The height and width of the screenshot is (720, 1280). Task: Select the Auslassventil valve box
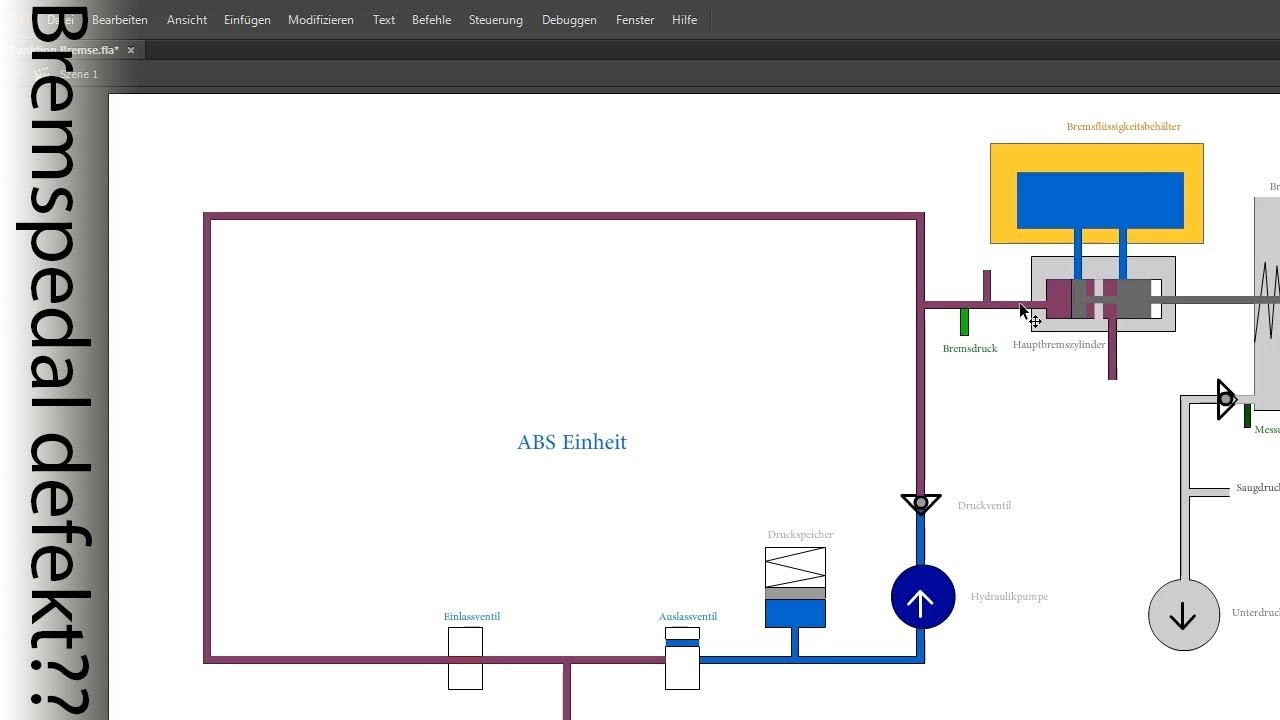pyautogui.click(x=683, y=658)
